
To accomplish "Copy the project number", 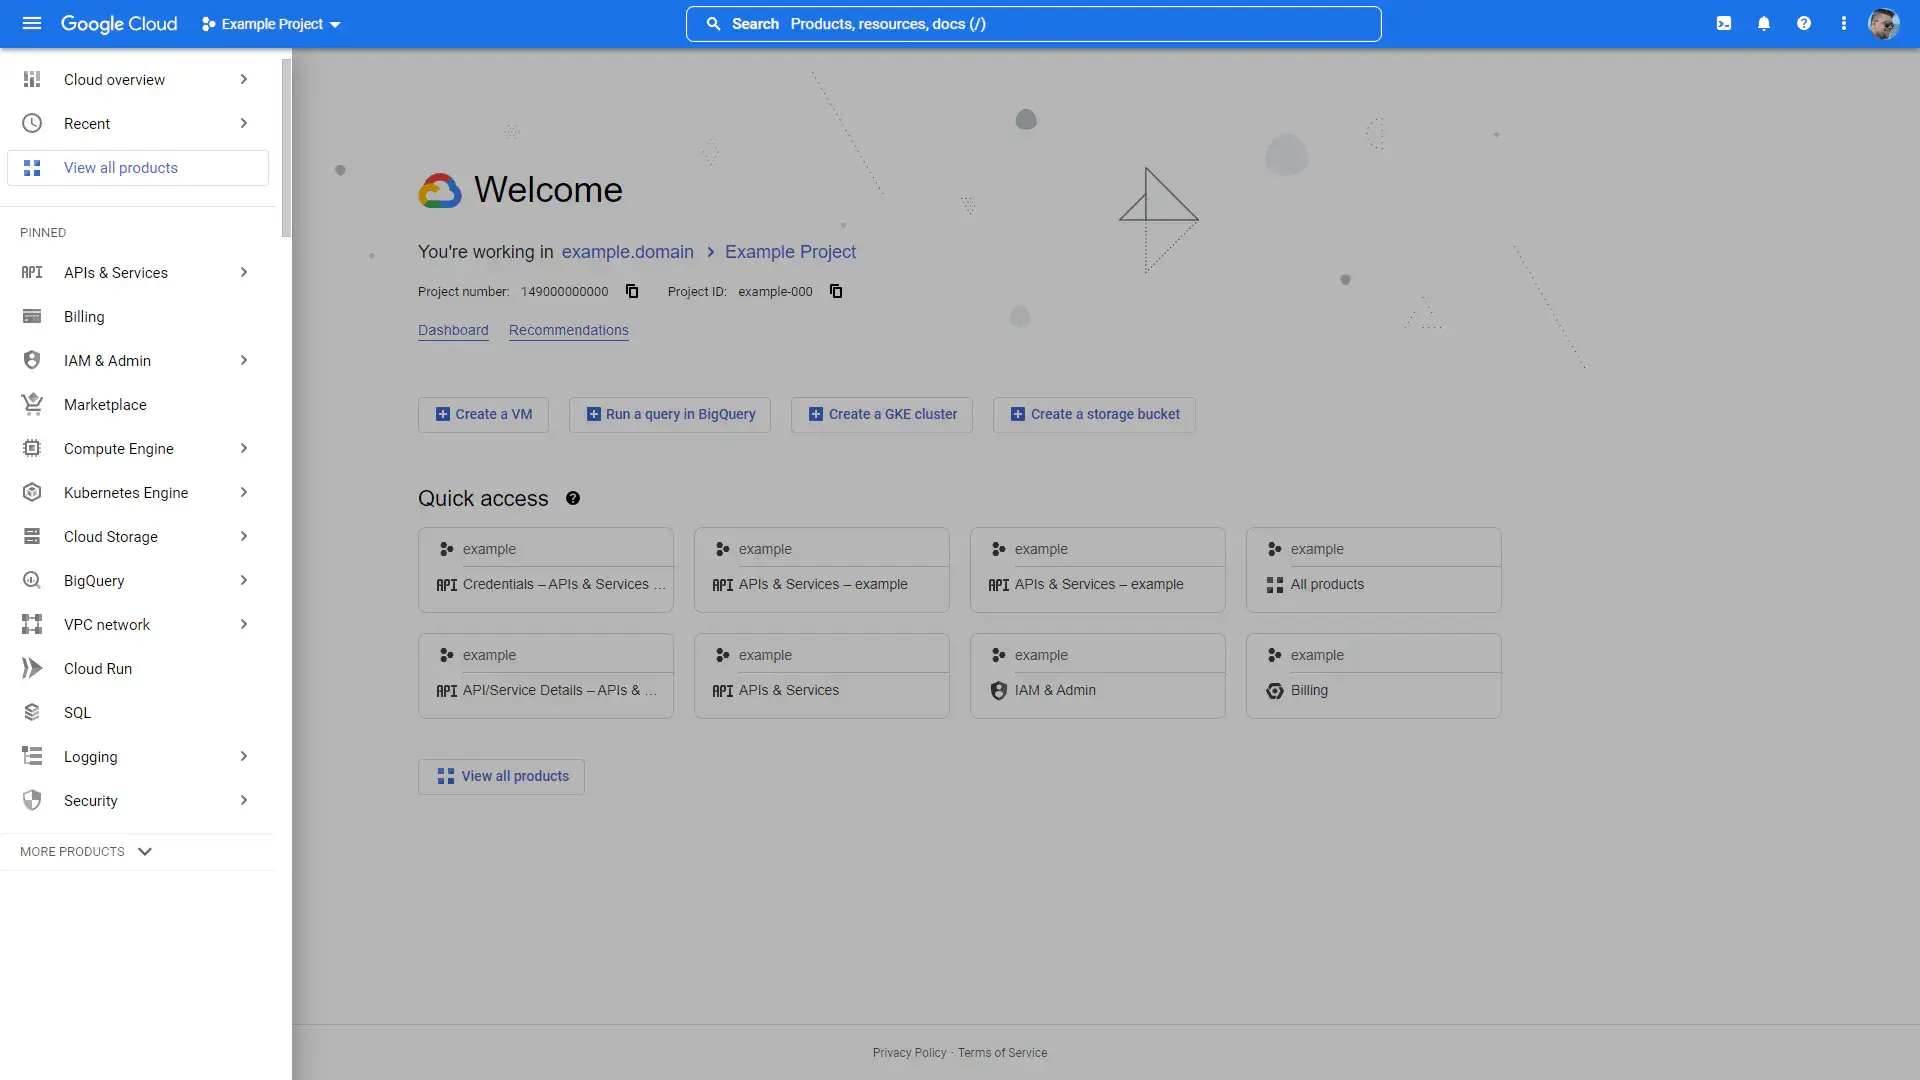I will [632, 291].
